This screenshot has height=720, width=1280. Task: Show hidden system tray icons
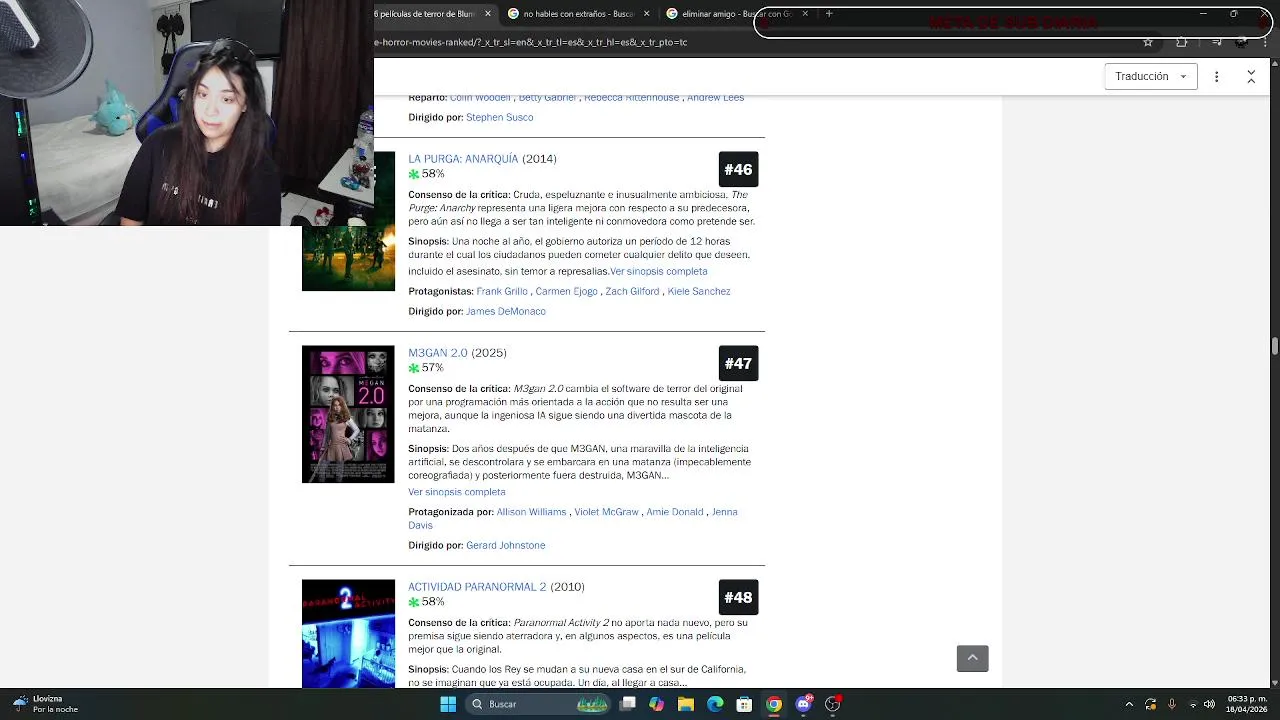click(x=1129, y=704)
